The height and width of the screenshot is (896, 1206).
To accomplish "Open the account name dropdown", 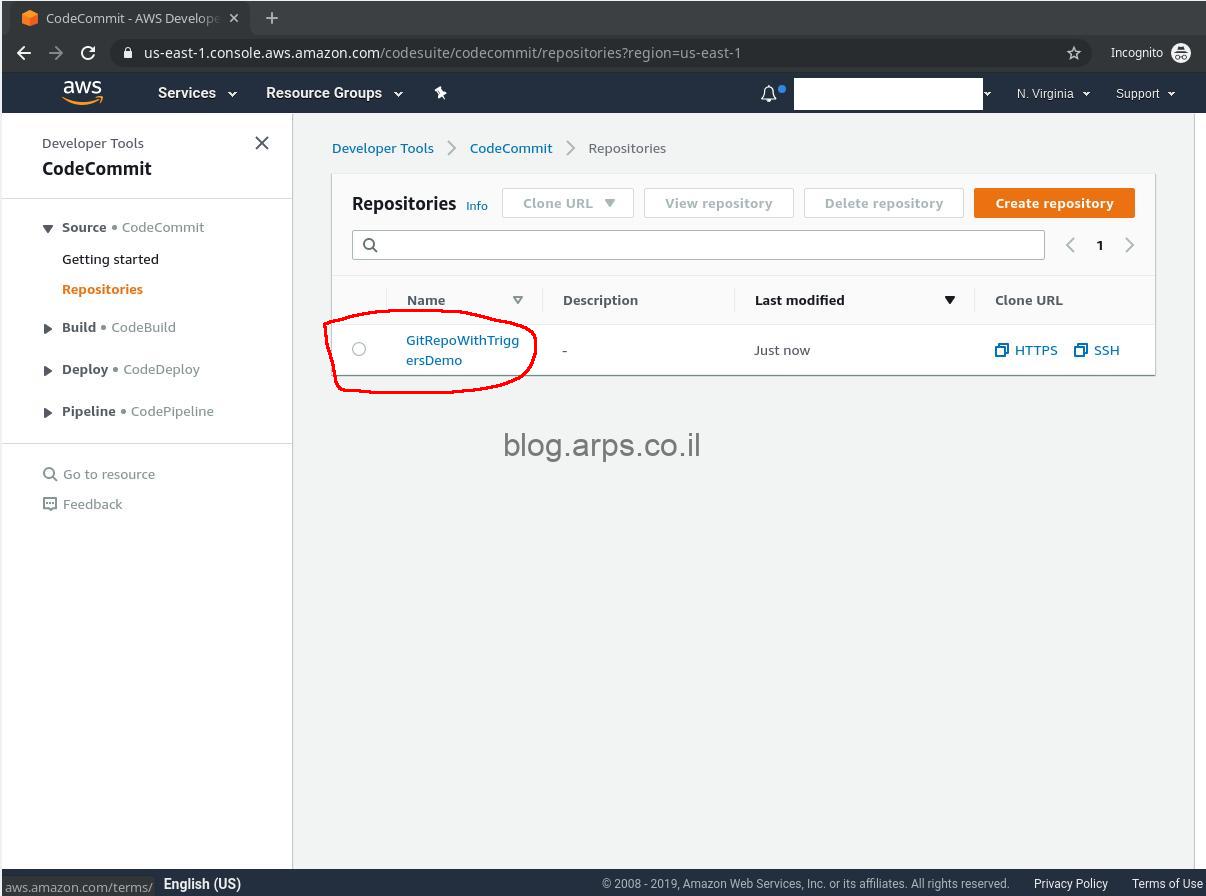I will point(892,93).
